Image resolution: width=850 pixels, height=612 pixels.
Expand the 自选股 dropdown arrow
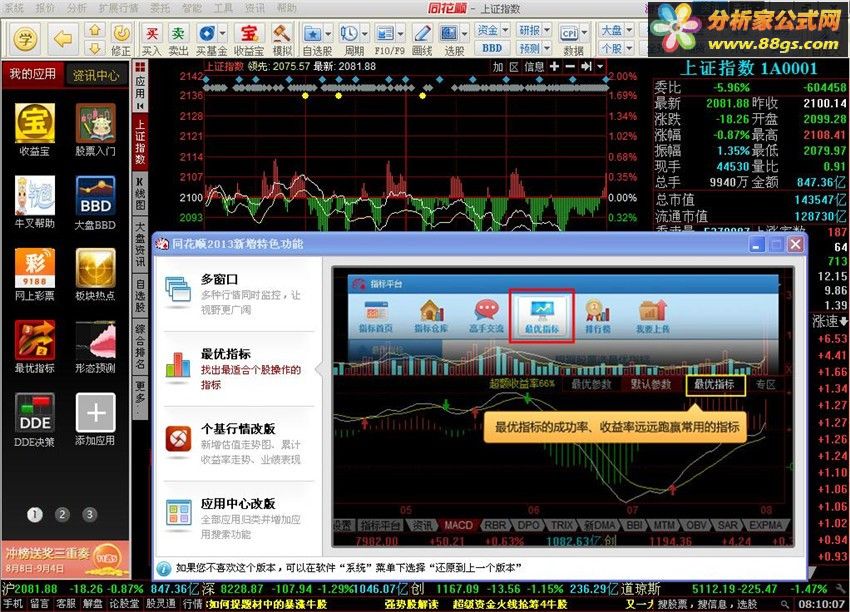pyautogui.click(x=328, y=34)
